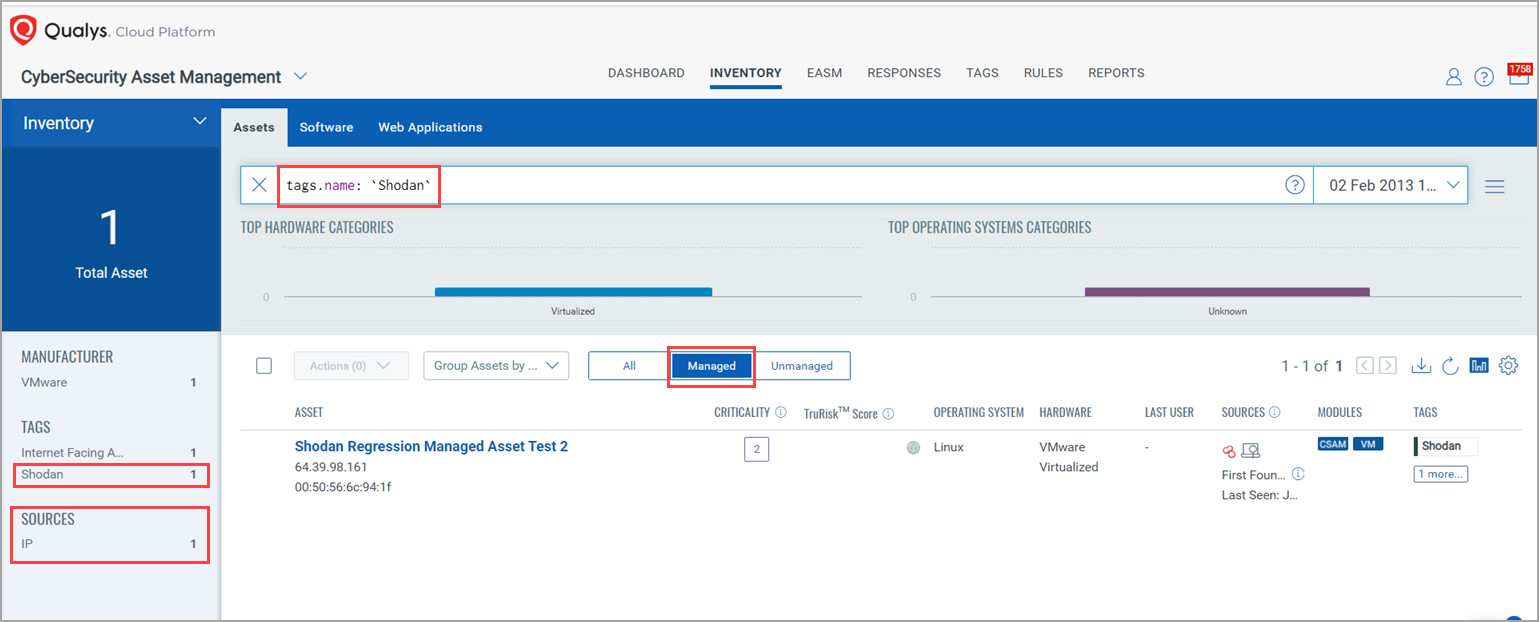This screenshot has width=1539, height=622.
Task: Open the Actions (0) dropdown
Action: tap(351, 366)
